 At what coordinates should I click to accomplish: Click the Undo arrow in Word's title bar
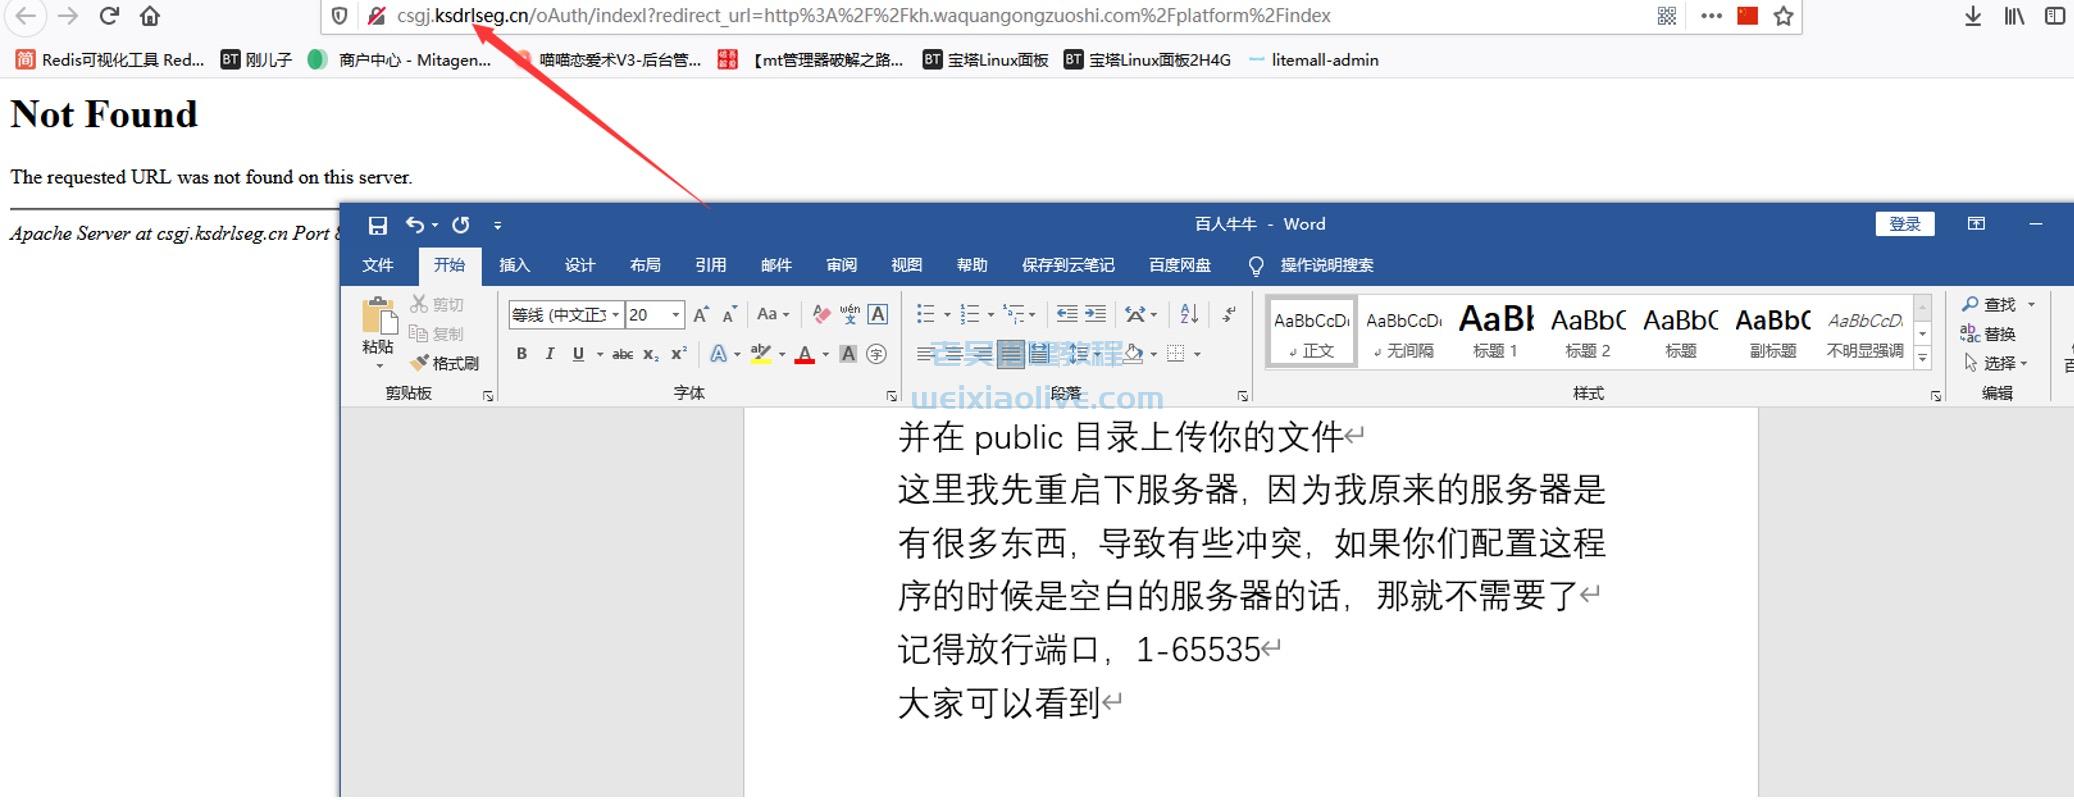coord(415,225)
